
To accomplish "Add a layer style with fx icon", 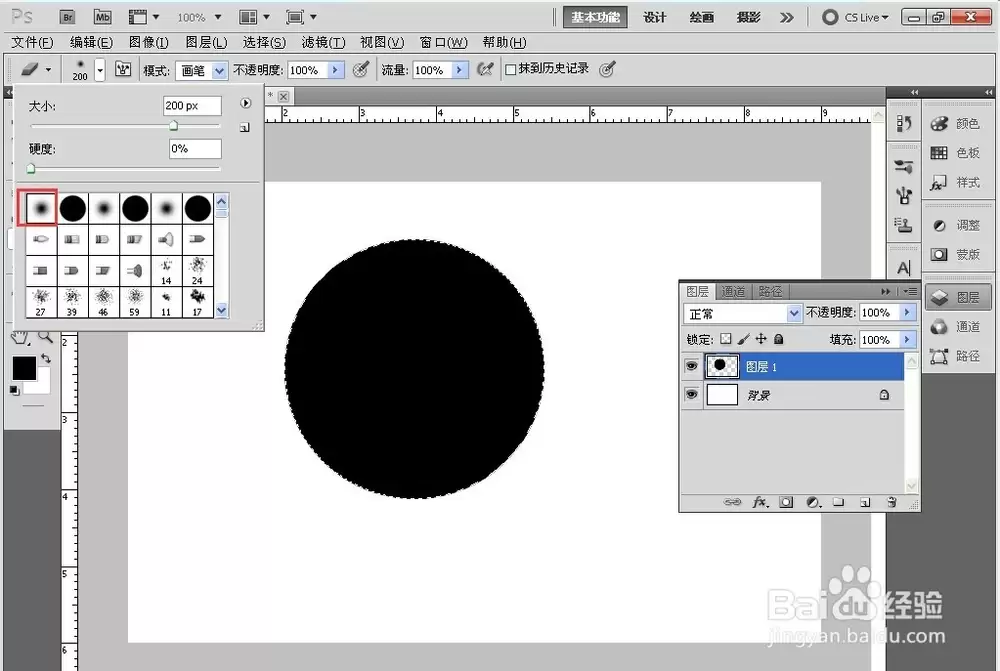I will point(760,503).
